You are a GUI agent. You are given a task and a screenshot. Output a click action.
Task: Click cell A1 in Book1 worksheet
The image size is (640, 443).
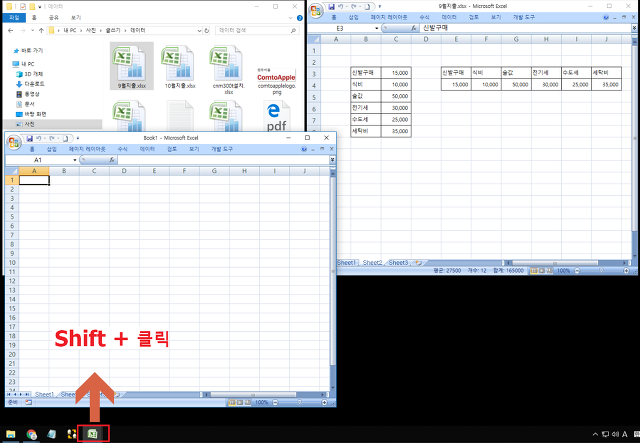click(x=34, y=180)
